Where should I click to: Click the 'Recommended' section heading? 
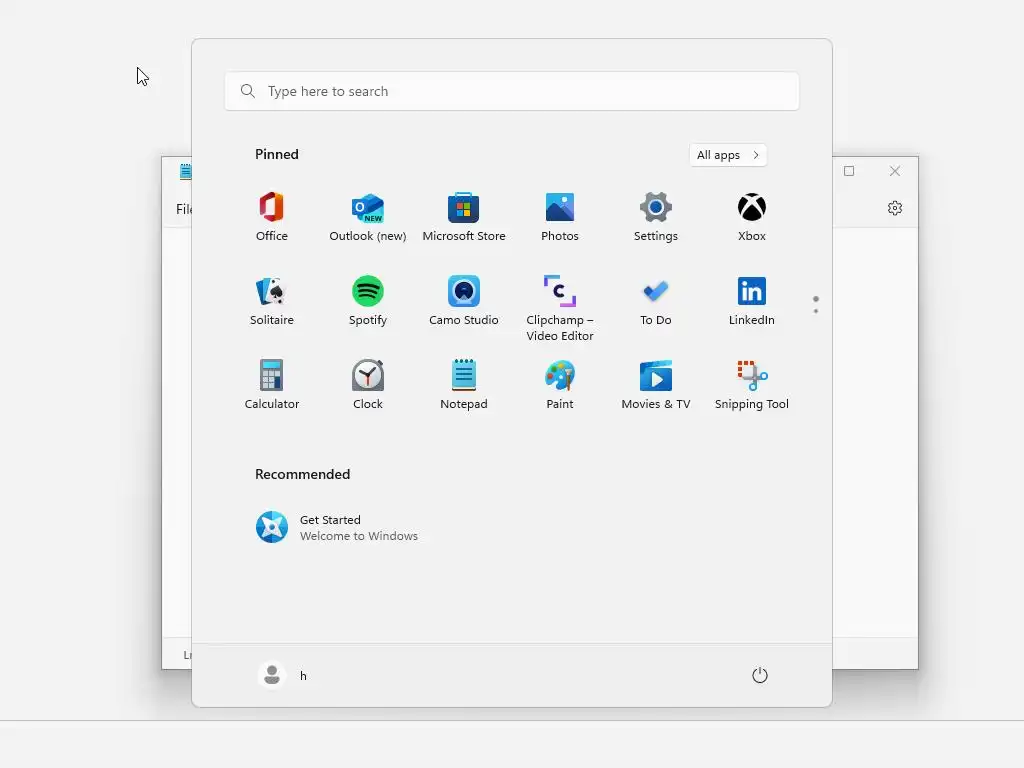pos(302,474)
